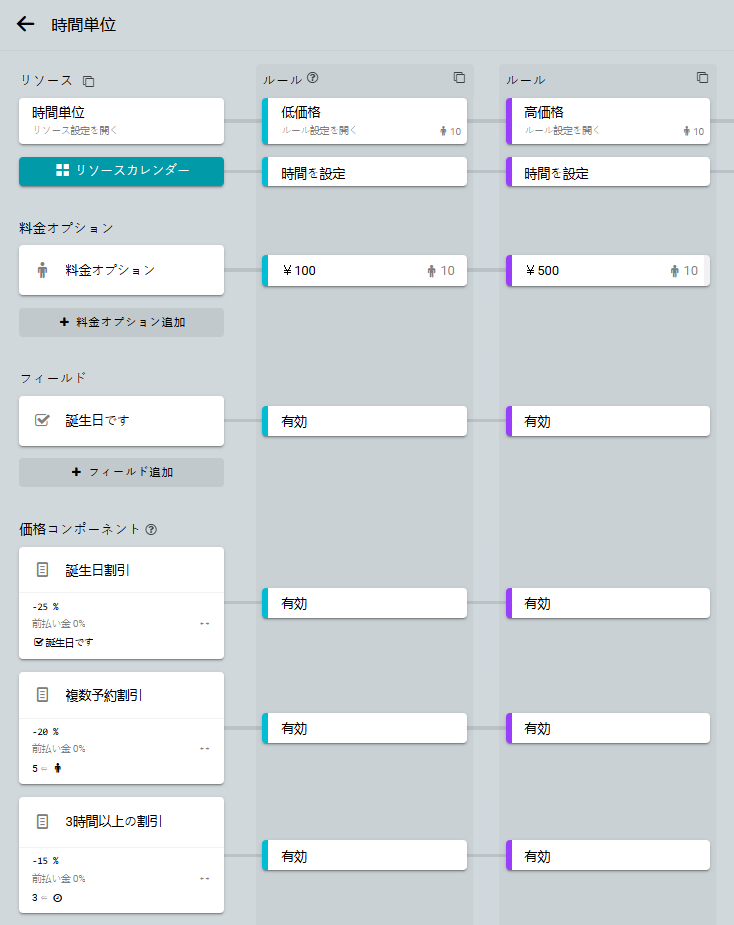734x925 pixels.
Task: Click the back arrow next to 時間単位
Action: pyautogui.click(x=26, y=25)
